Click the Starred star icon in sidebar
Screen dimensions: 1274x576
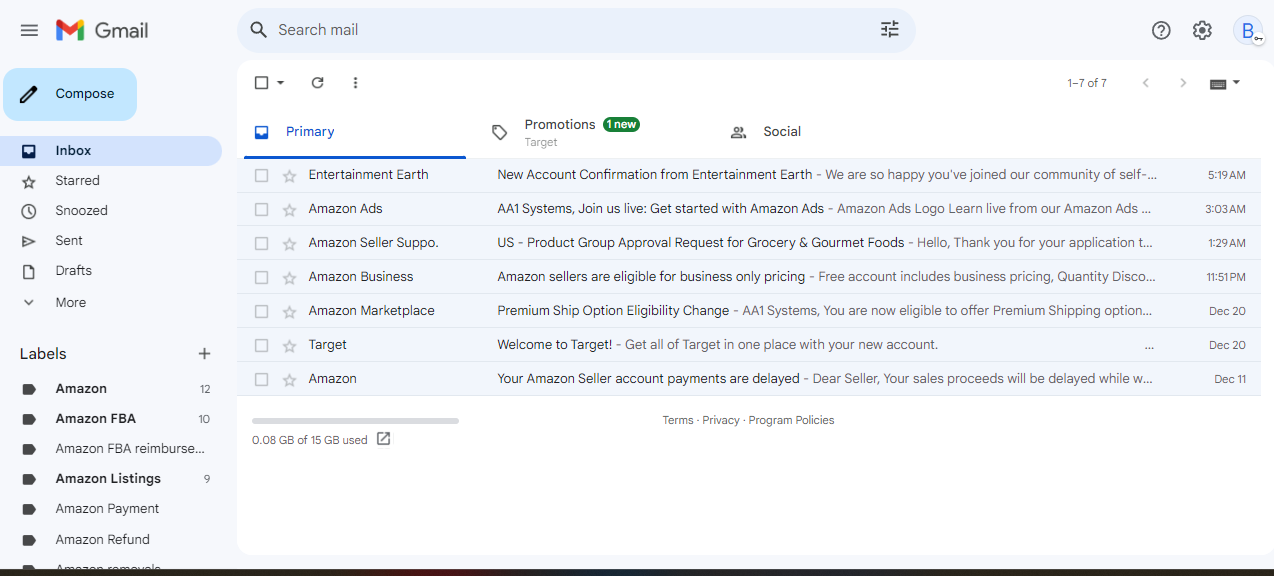(x=29, y=181)
